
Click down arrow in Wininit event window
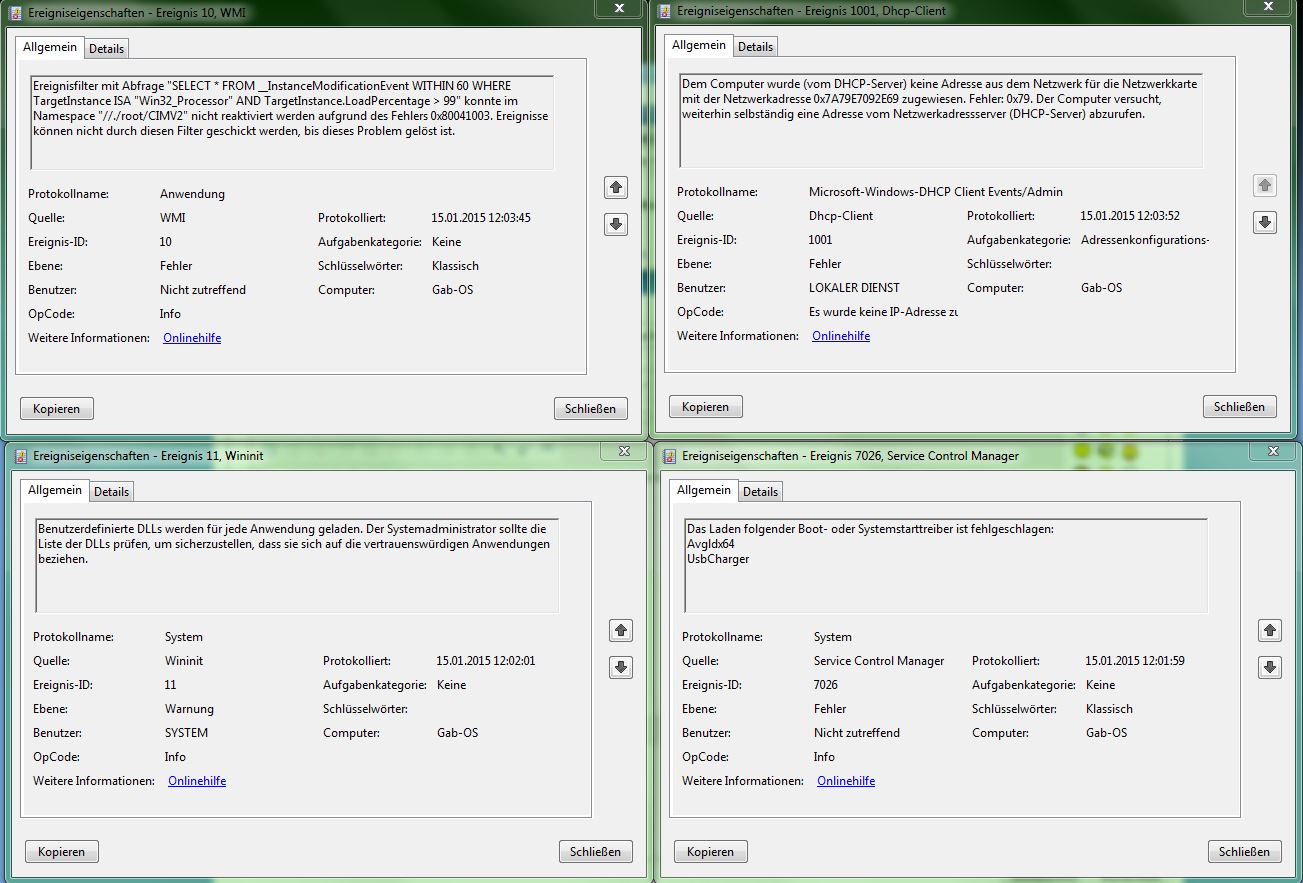621,667
